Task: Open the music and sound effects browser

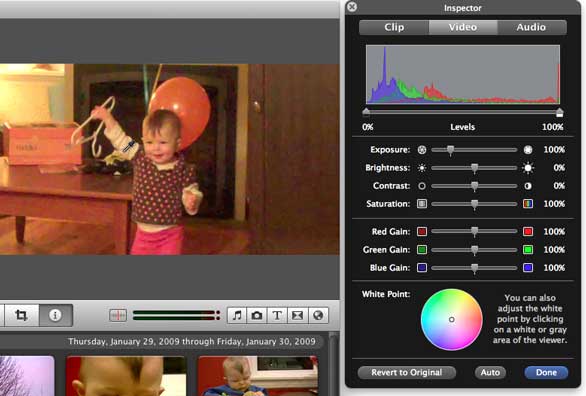Action: [237, 315]
